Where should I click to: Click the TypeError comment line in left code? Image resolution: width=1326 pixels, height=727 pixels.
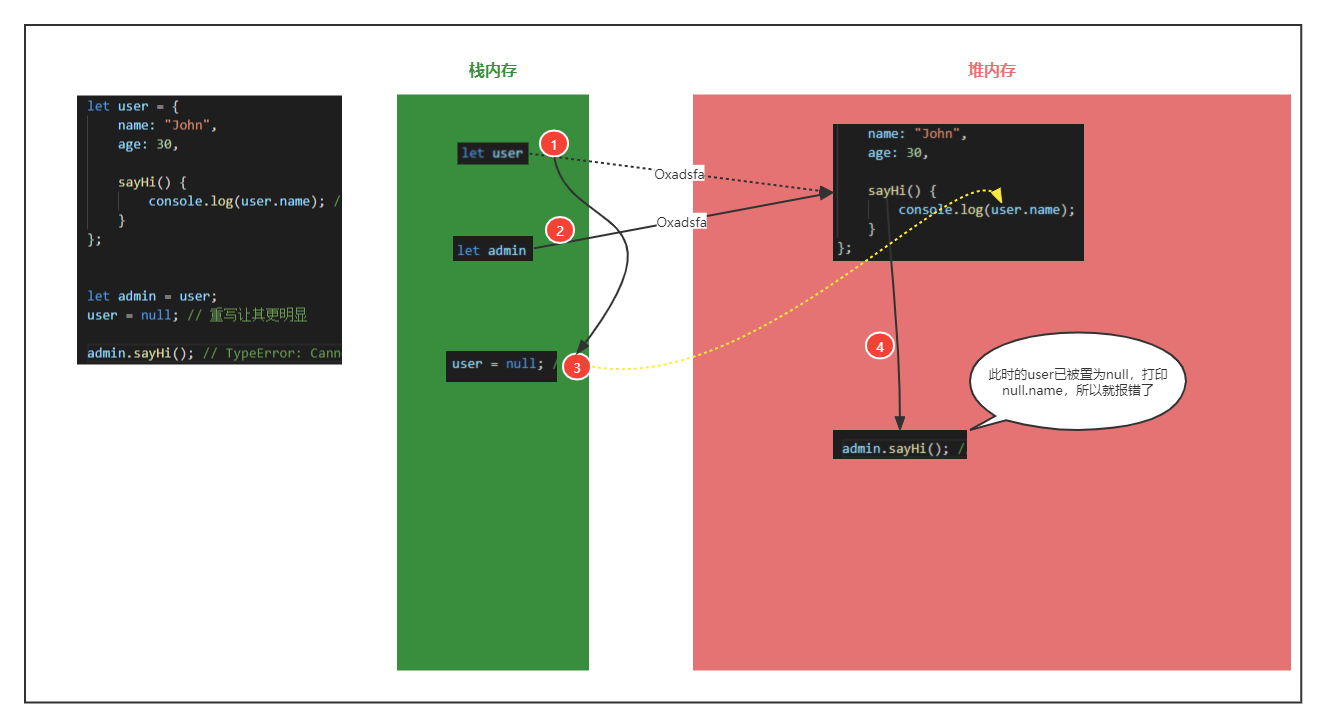(x=214, y=353)
